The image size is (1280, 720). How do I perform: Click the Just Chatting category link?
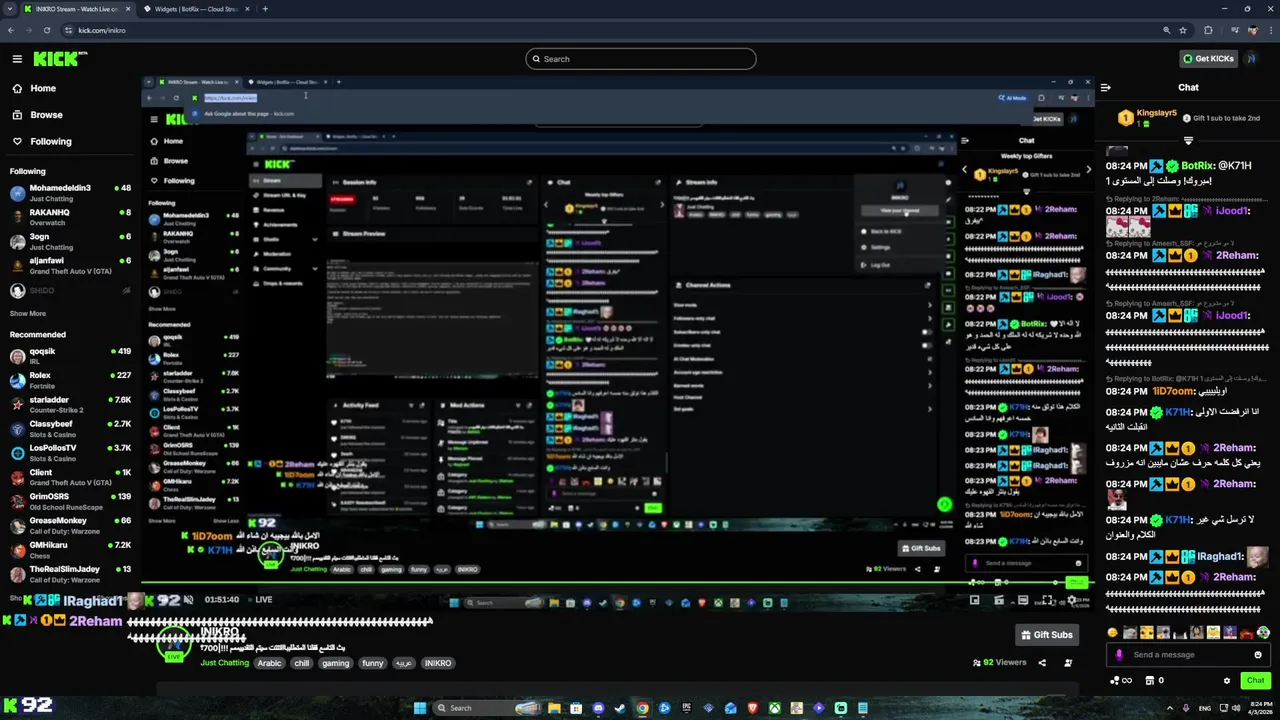[x=224, y=663]
